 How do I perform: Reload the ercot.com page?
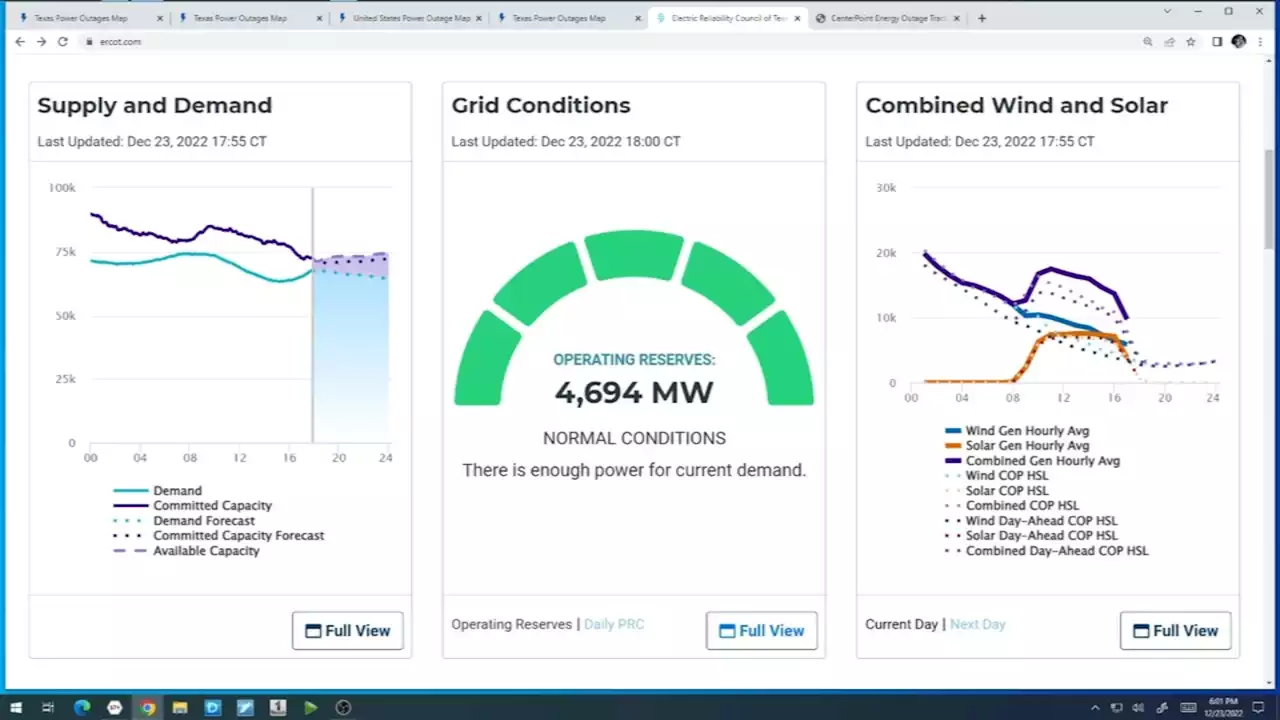(x=62, y=42)
